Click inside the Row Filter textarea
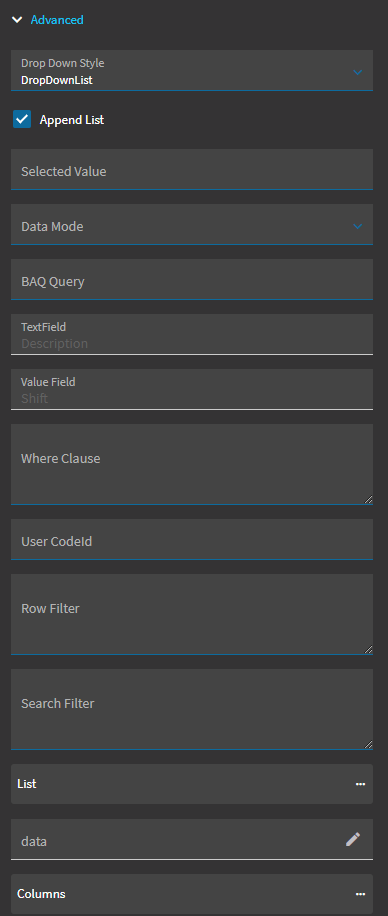 (x=192, y=614)
